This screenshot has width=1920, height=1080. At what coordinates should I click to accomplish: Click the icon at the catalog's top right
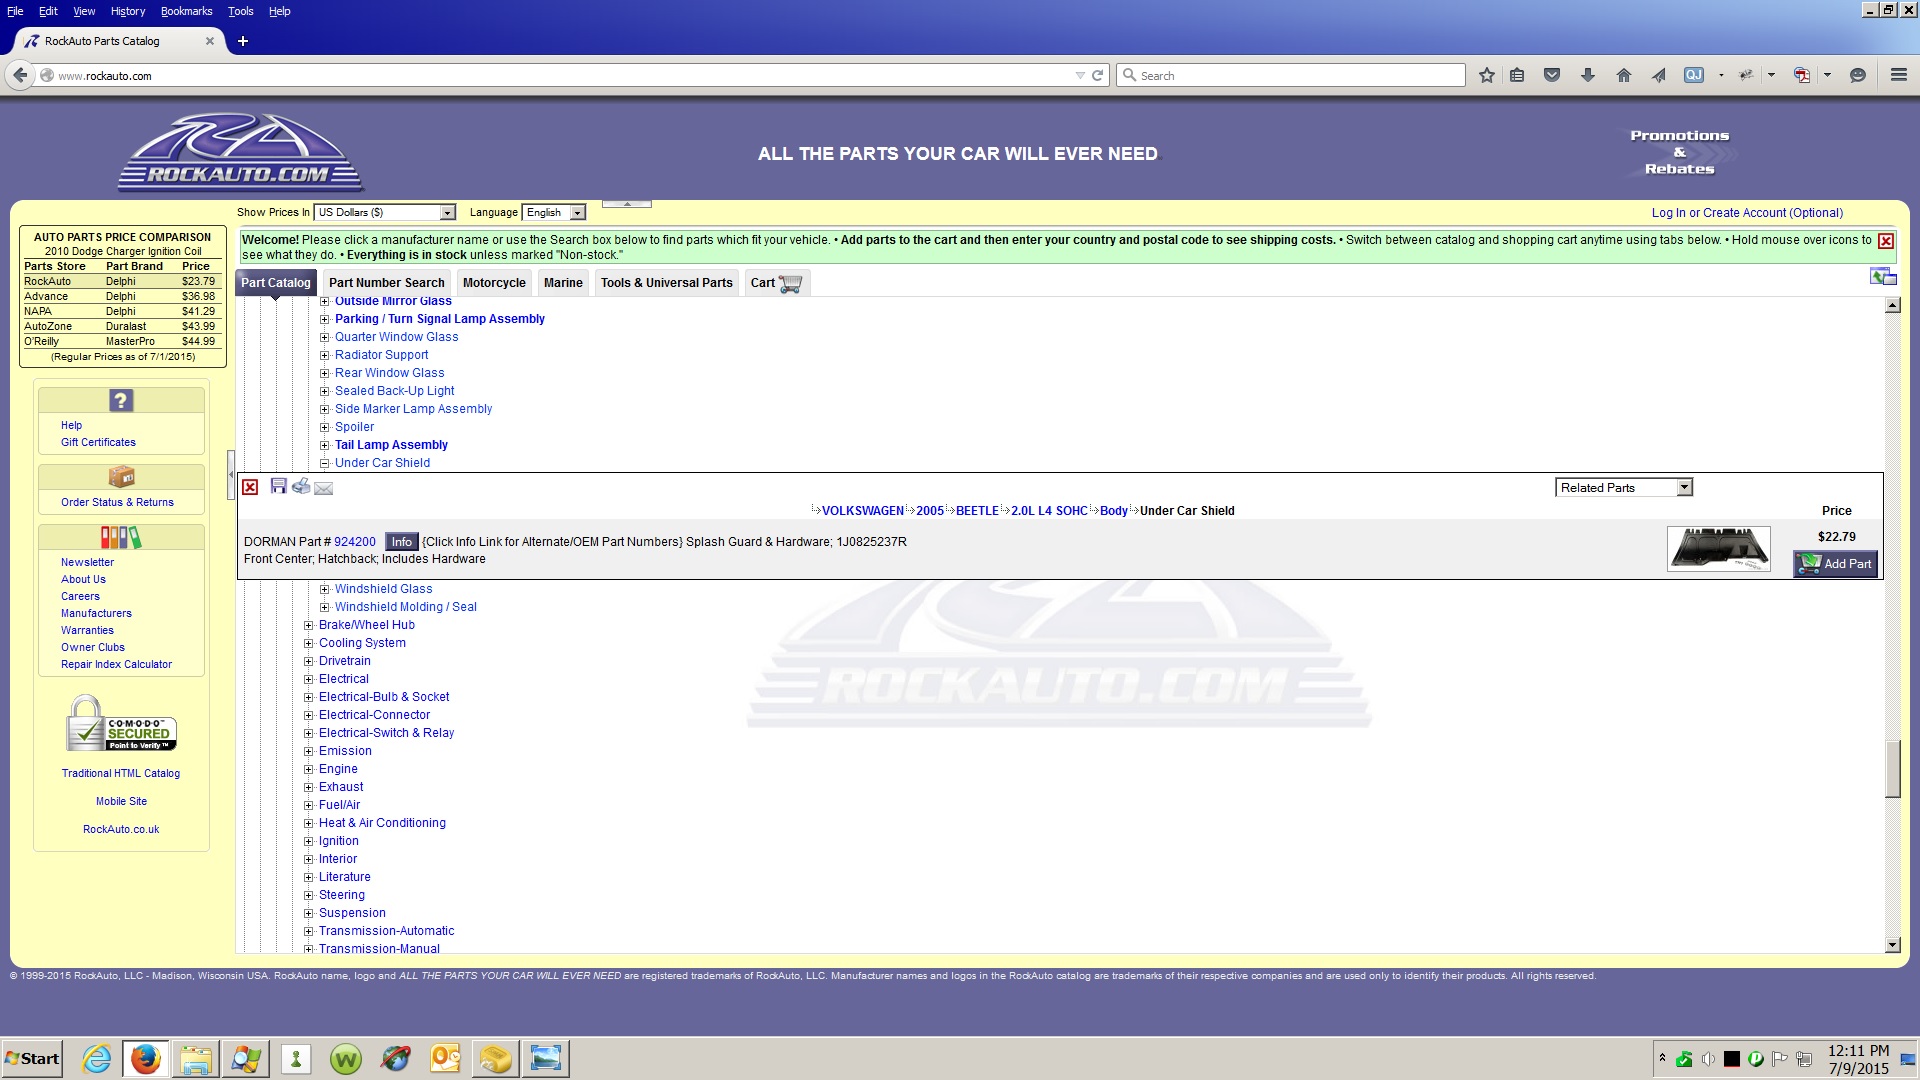[1883, 277]
